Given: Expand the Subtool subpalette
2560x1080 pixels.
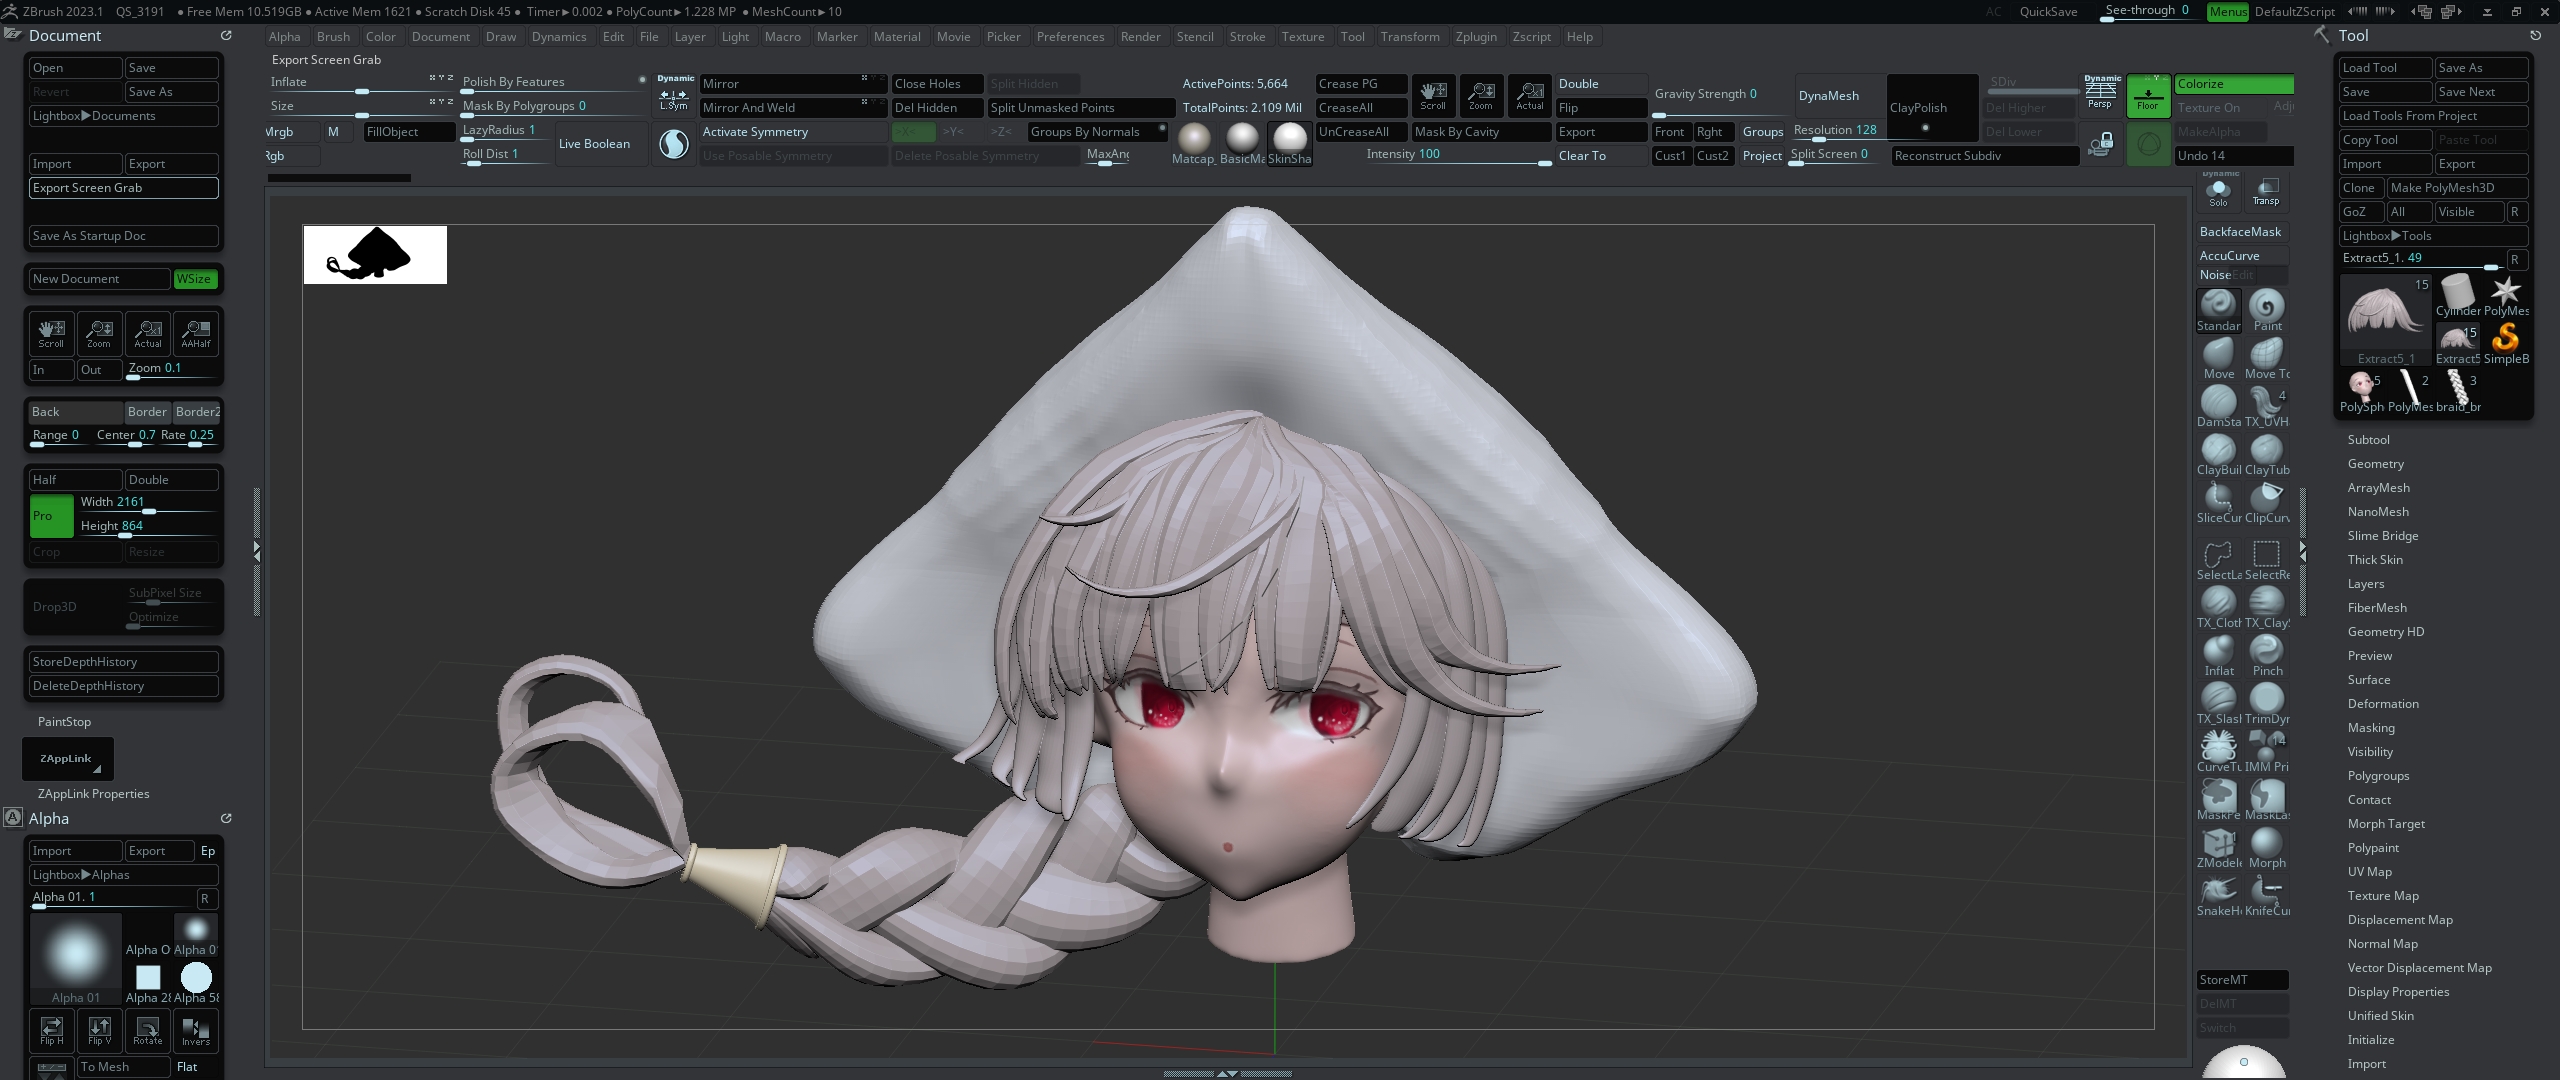Looking at the screenshot, I should coord(2368,440).
